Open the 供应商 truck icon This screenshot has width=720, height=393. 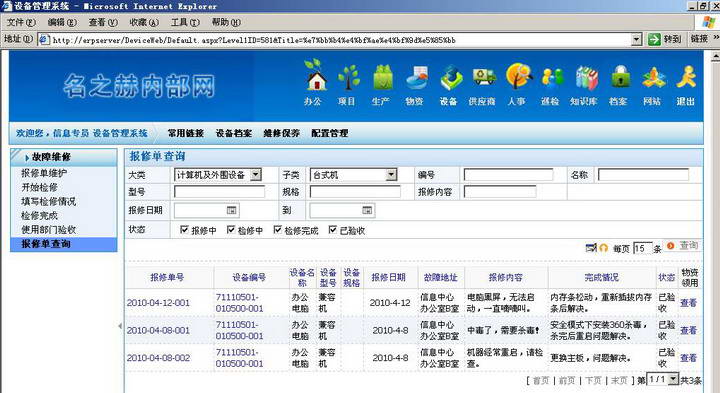pos(484,77)
